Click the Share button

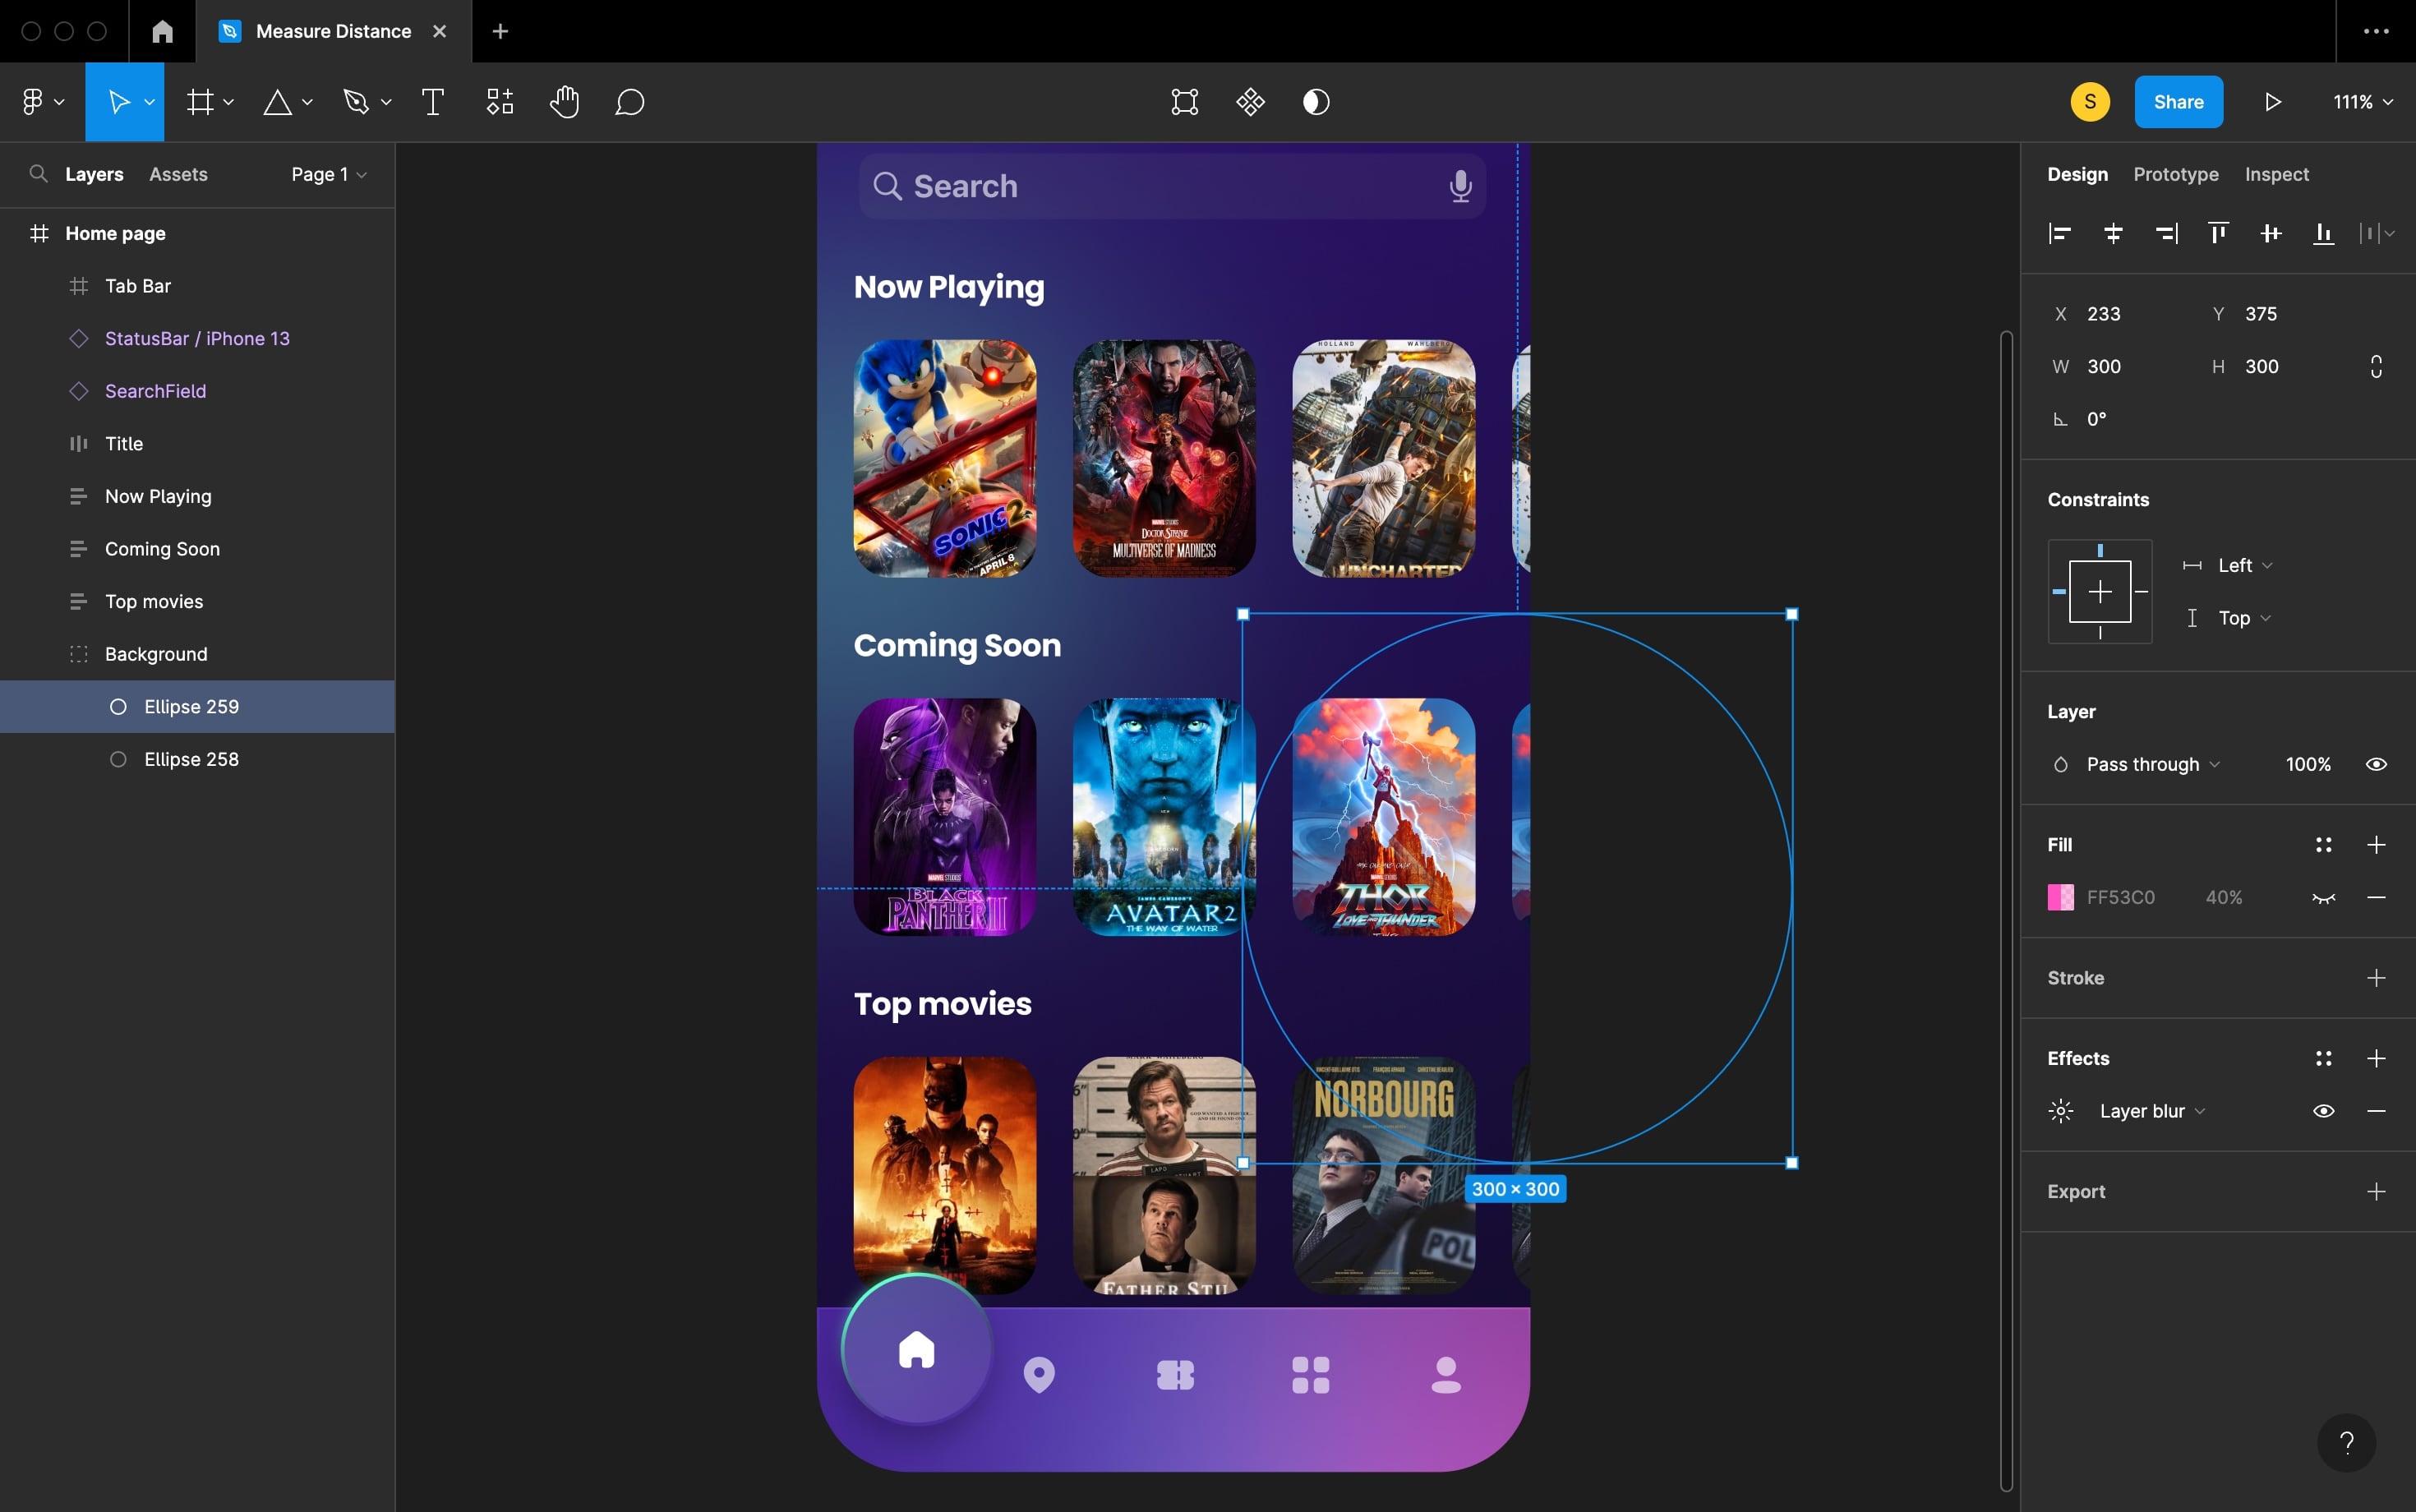(2178, 102)
